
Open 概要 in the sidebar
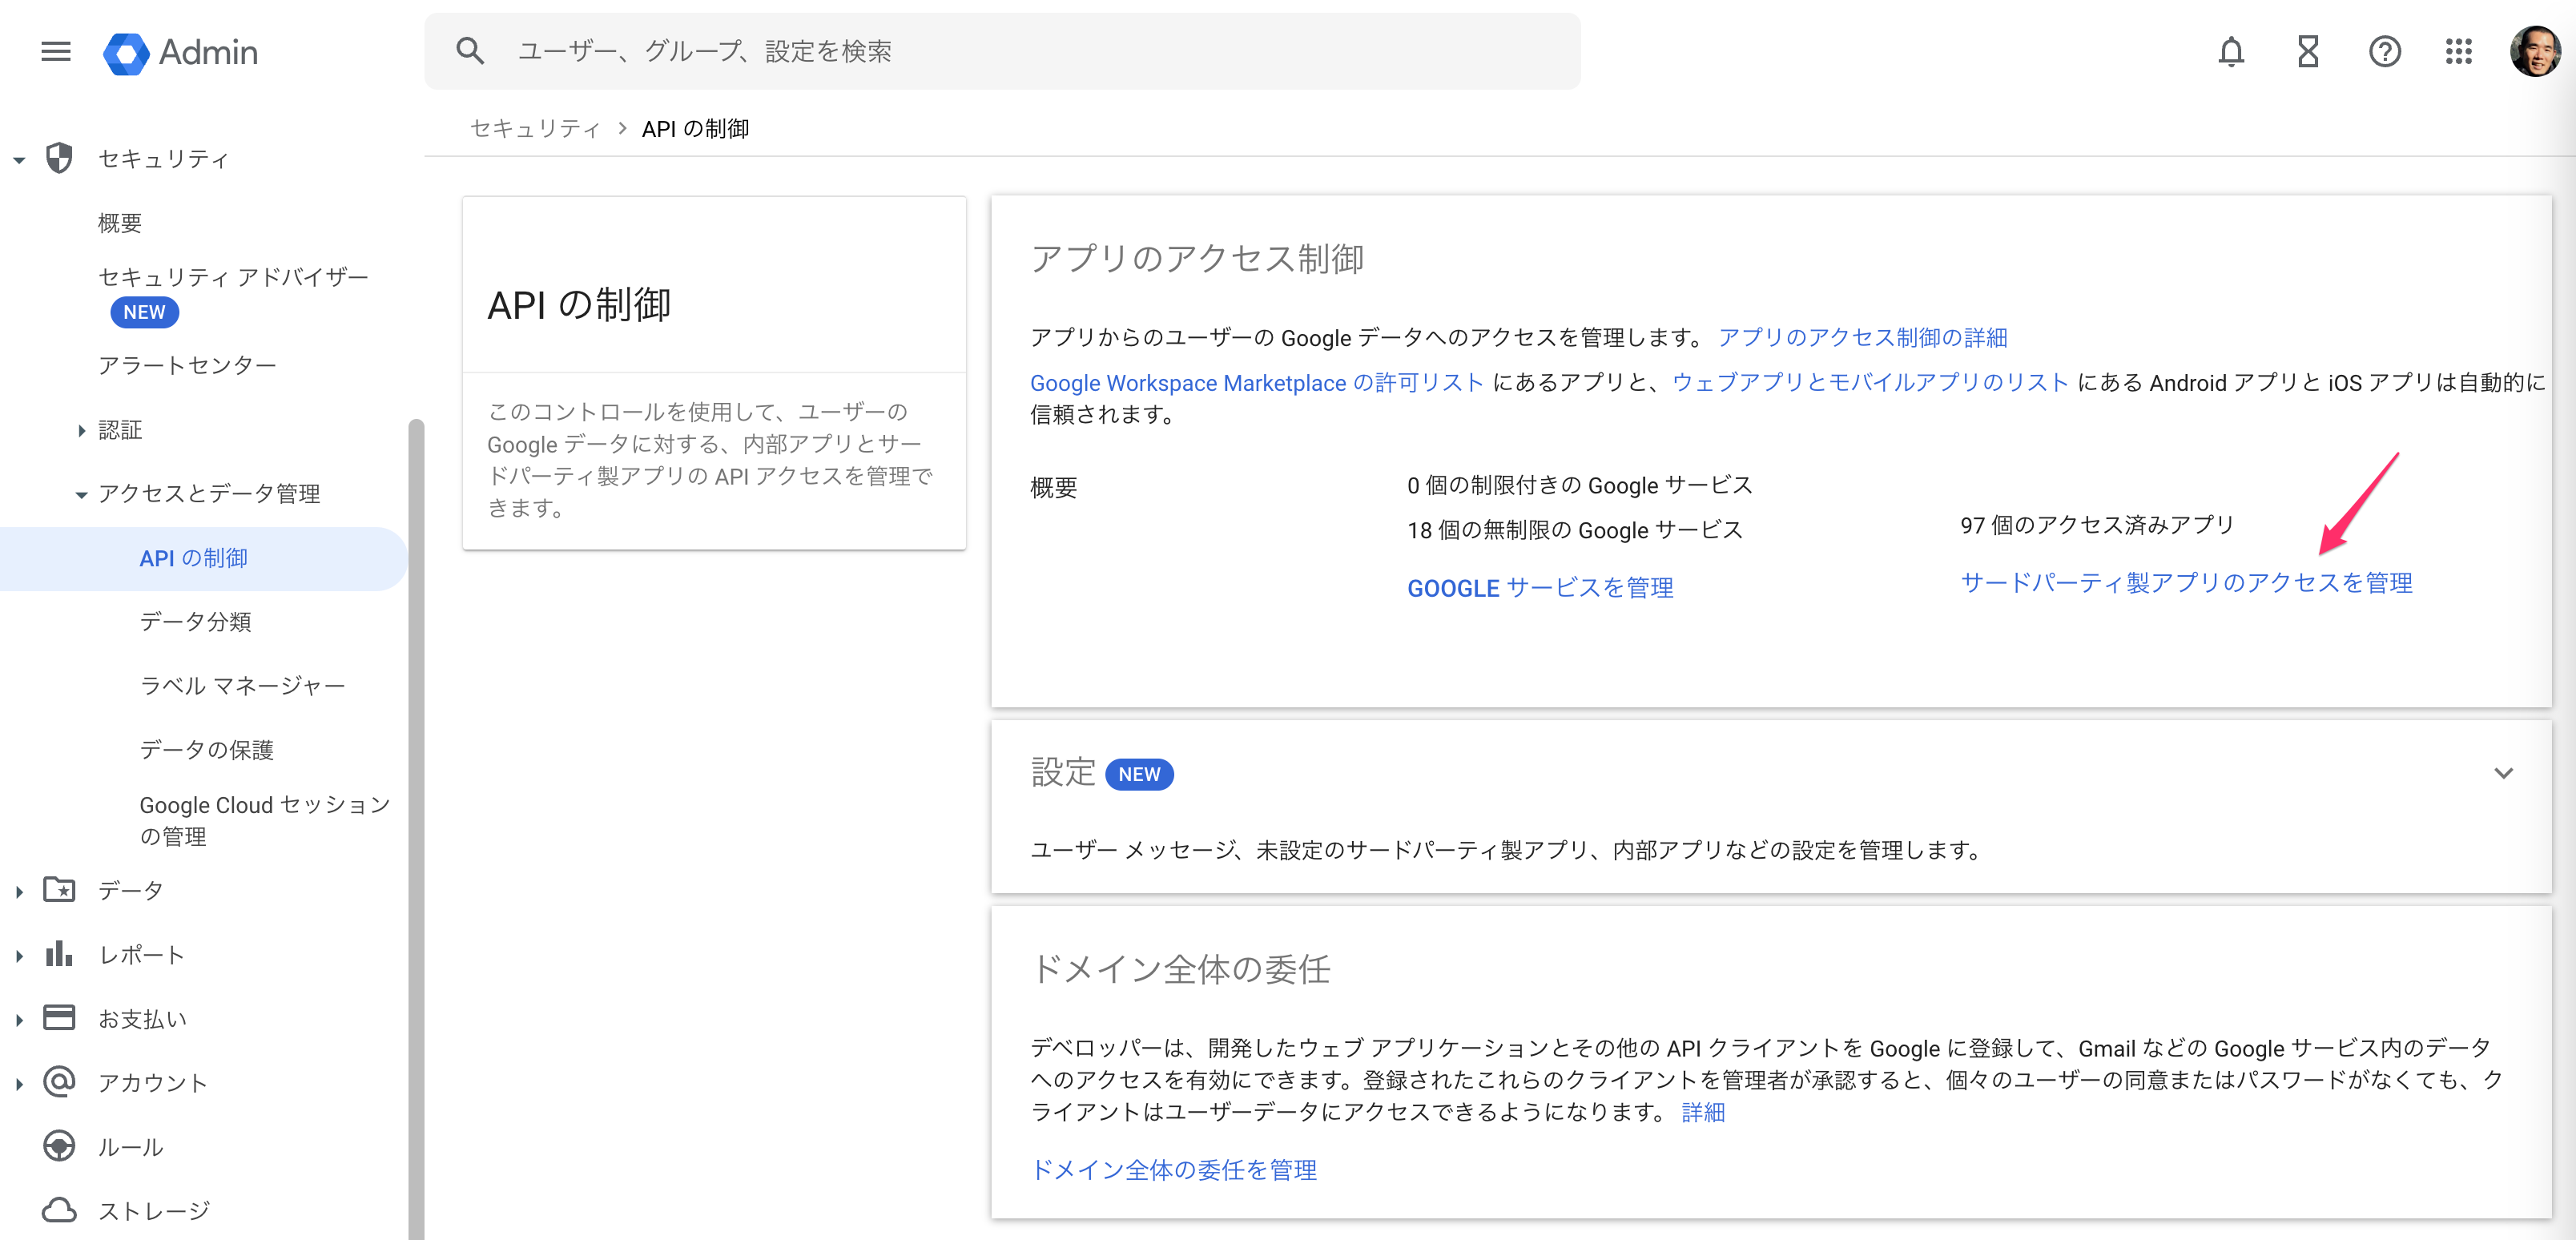(x=120, y=223)
